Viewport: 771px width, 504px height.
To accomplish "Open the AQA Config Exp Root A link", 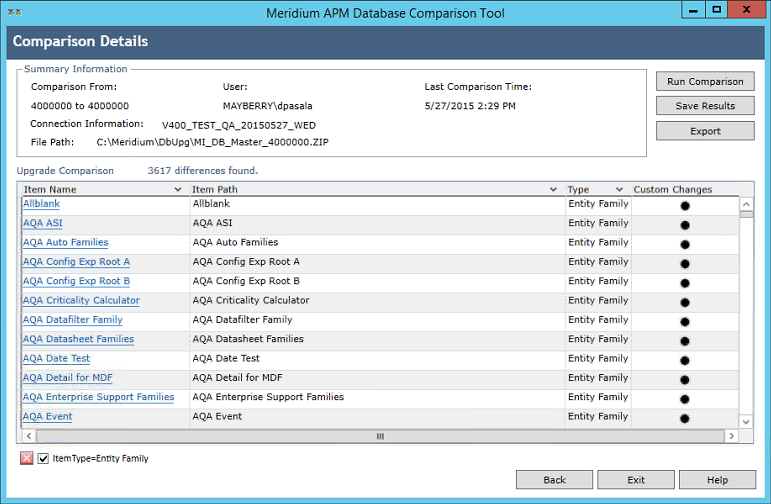I will [x=76, y=262].
